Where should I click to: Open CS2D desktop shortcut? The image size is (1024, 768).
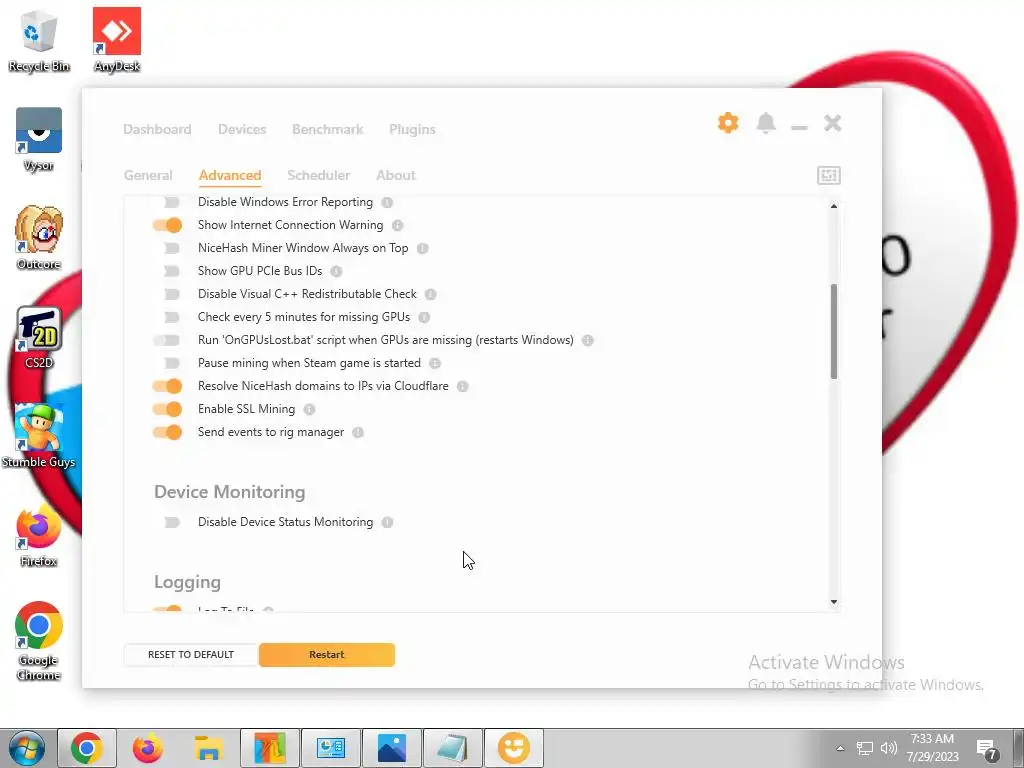39,338
